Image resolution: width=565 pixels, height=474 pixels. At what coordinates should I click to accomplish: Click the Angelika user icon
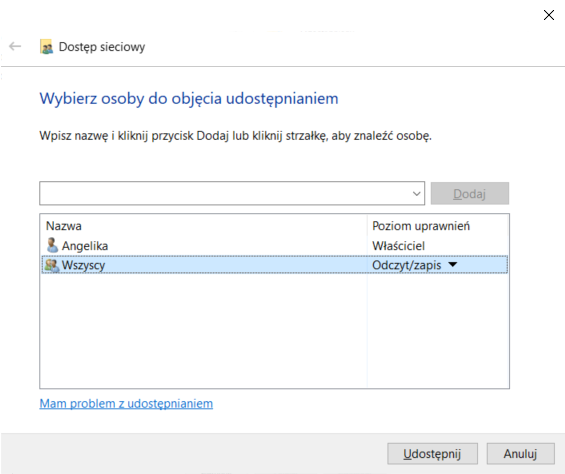point(52,245)
